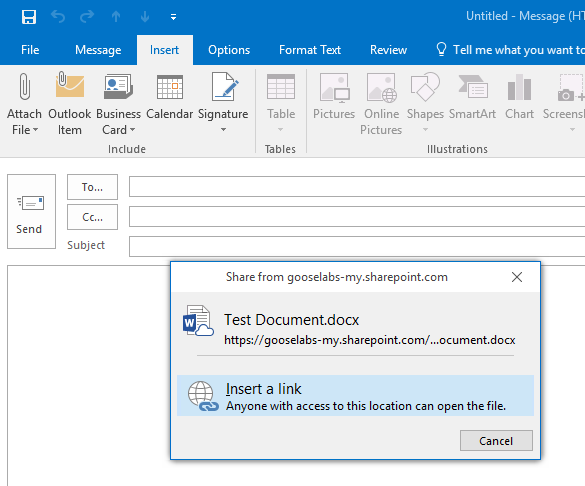Click the Online Pictures icon
The height and width of the screenshot is (486, 585).
pyautogui.click(x=381, y=88)
